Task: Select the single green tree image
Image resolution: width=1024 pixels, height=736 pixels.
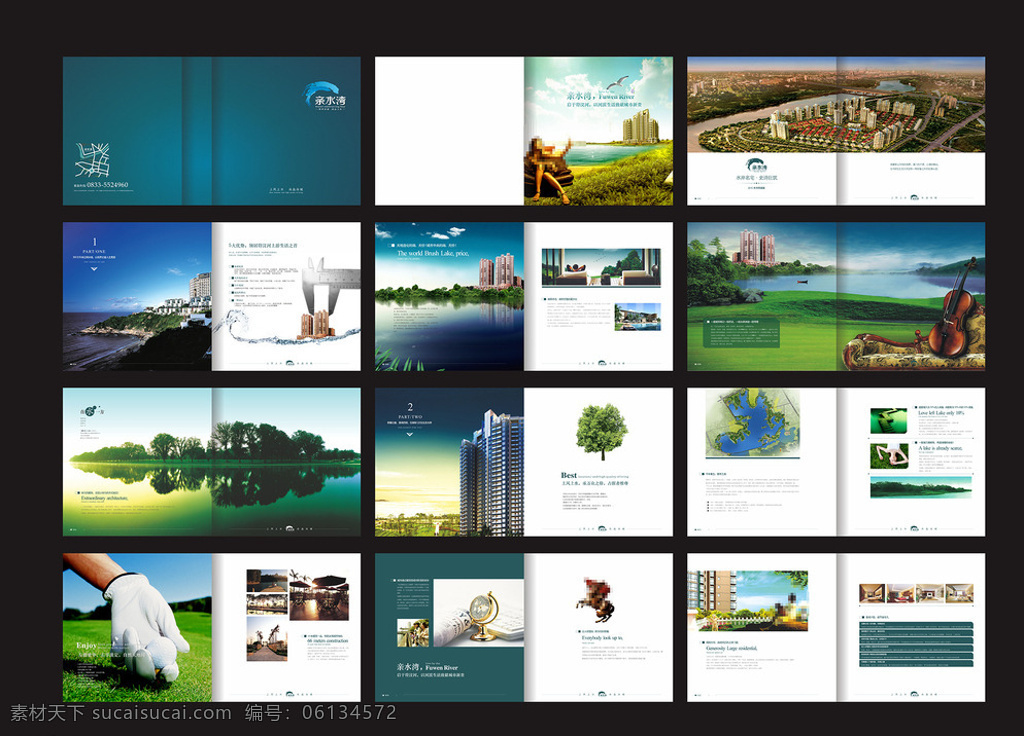Action: 601,432
